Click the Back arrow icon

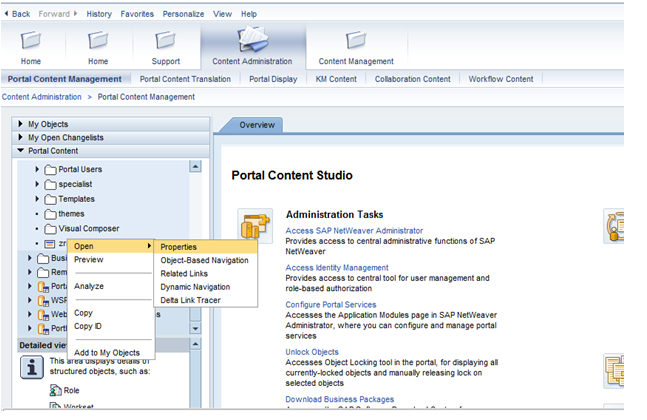pos(6,14)
